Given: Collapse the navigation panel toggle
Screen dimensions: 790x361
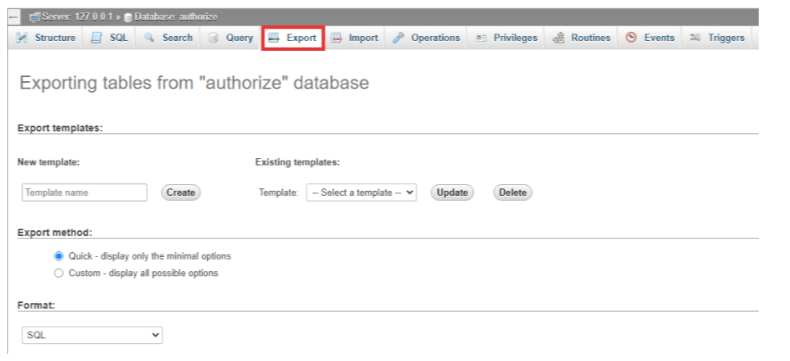Looking at the screenshot, I should coord(14,17).
